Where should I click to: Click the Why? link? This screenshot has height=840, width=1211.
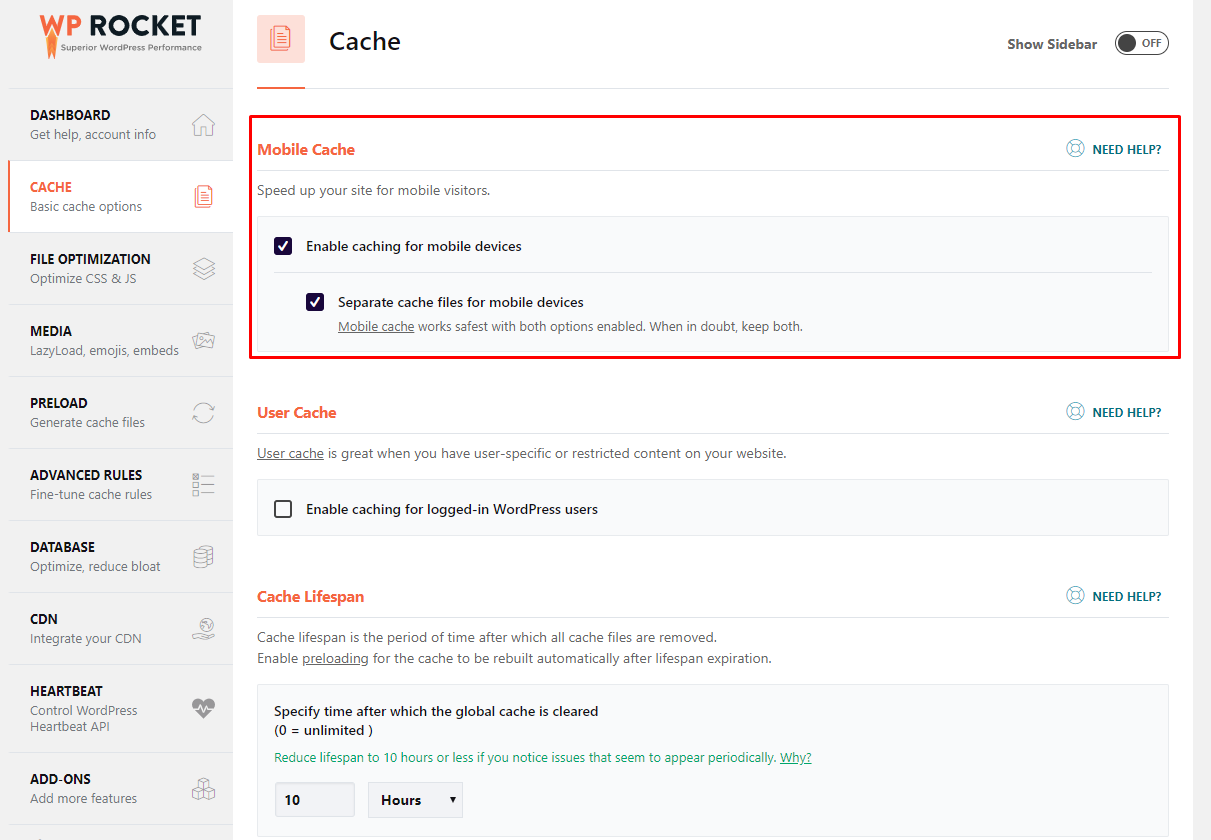click(x=796, y=757)
